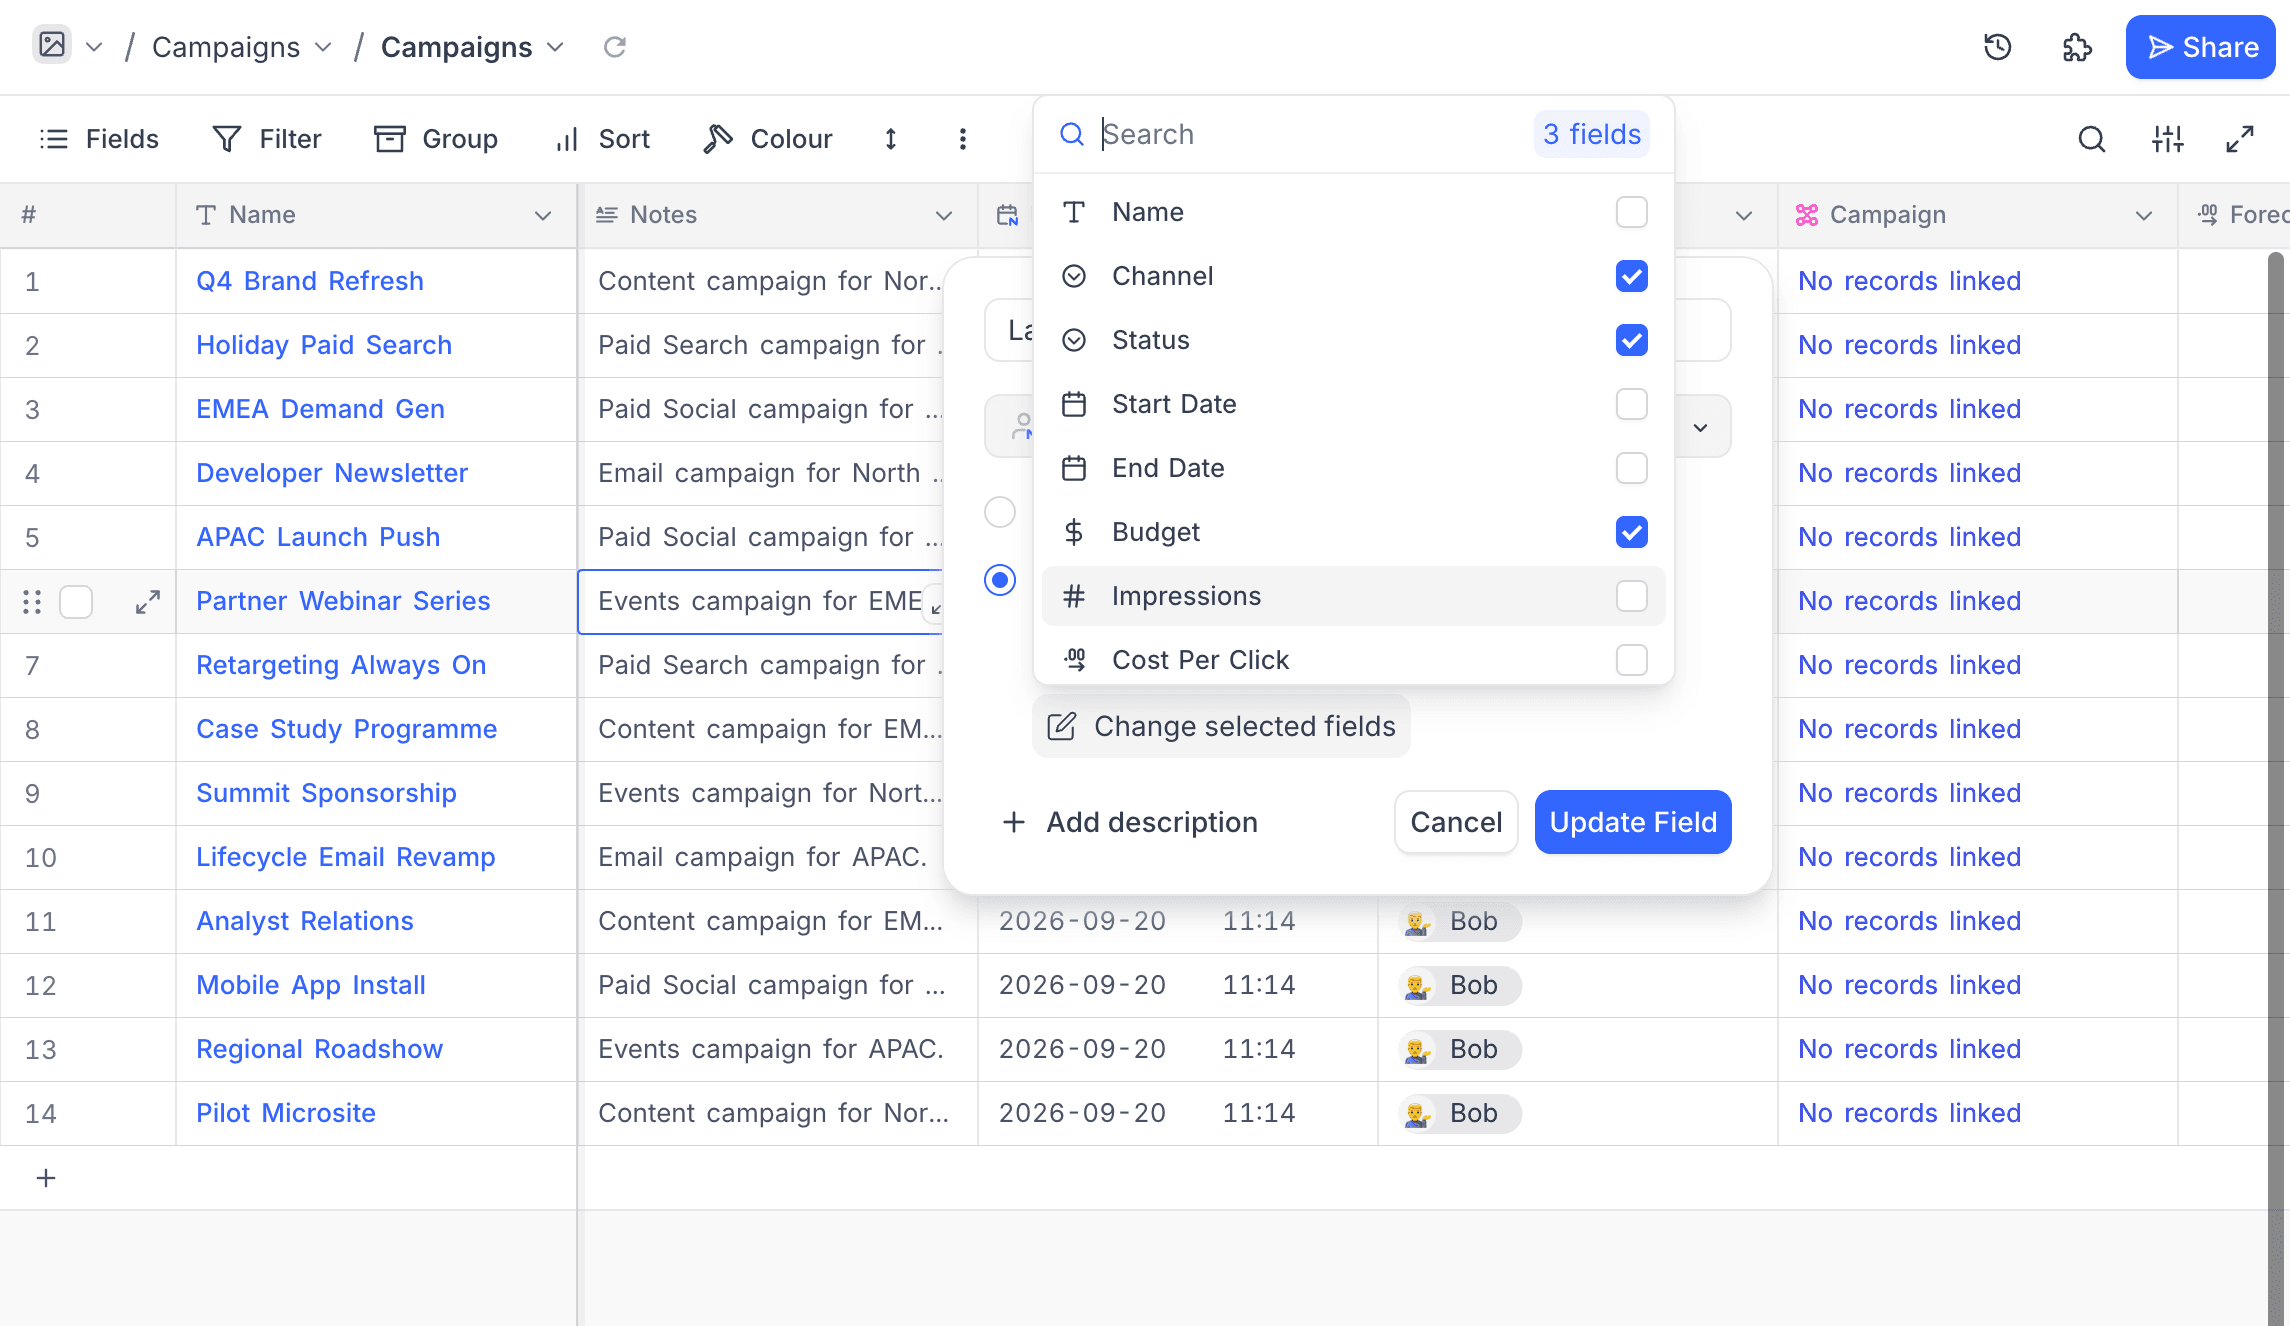
Task: Click Change selected fields button
Action: [x=1221, y=726]
